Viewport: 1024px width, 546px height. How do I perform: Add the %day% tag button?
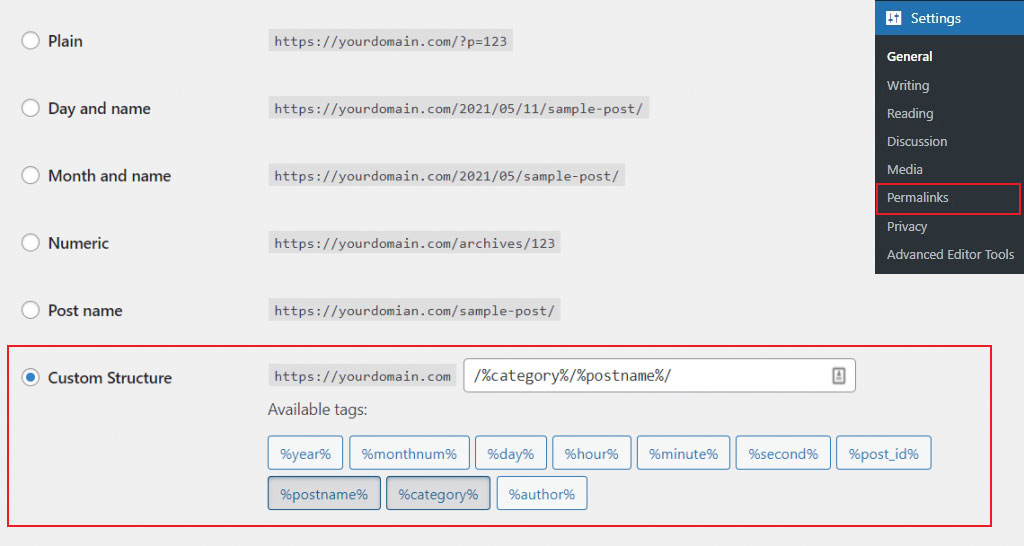[x=511, y=453]
